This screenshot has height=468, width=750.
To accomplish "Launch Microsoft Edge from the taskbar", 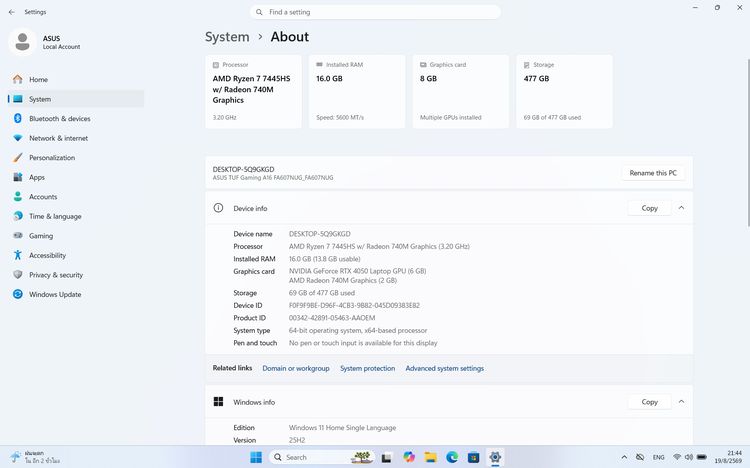I will click(452, 457).
